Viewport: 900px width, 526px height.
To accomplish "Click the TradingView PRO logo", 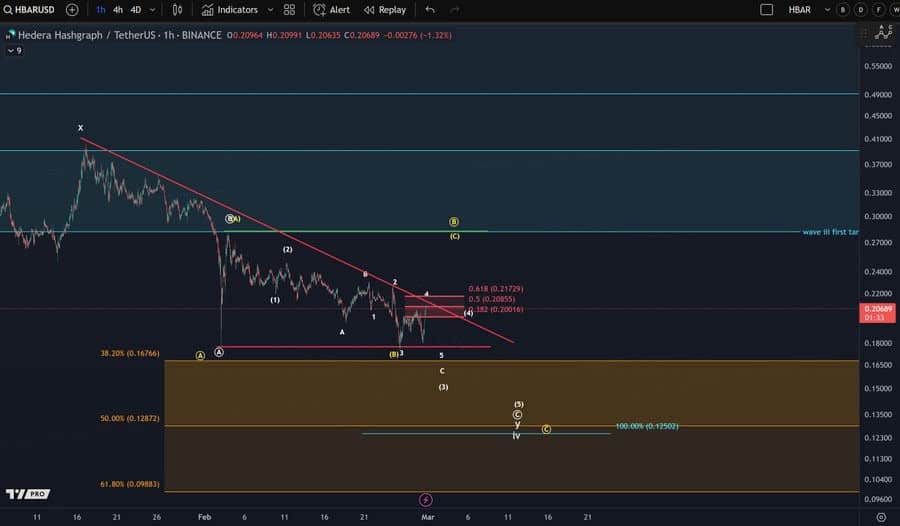I will 28,494.
